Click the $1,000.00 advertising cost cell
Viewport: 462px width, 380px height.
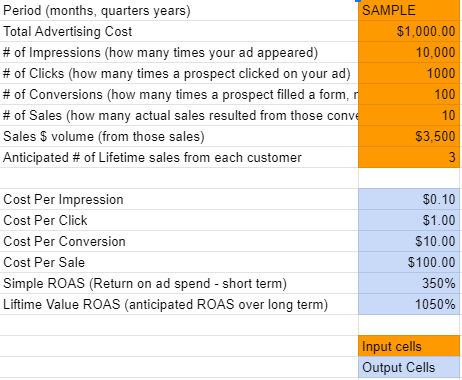coord(409,31)
